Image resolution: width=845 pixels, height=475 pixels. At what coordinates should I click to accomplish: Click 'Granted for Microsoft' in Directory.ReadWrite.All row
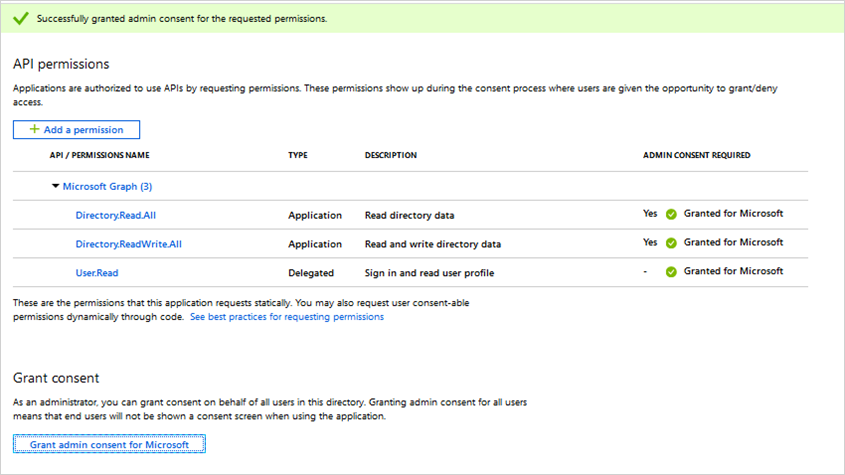pos(733,242)
